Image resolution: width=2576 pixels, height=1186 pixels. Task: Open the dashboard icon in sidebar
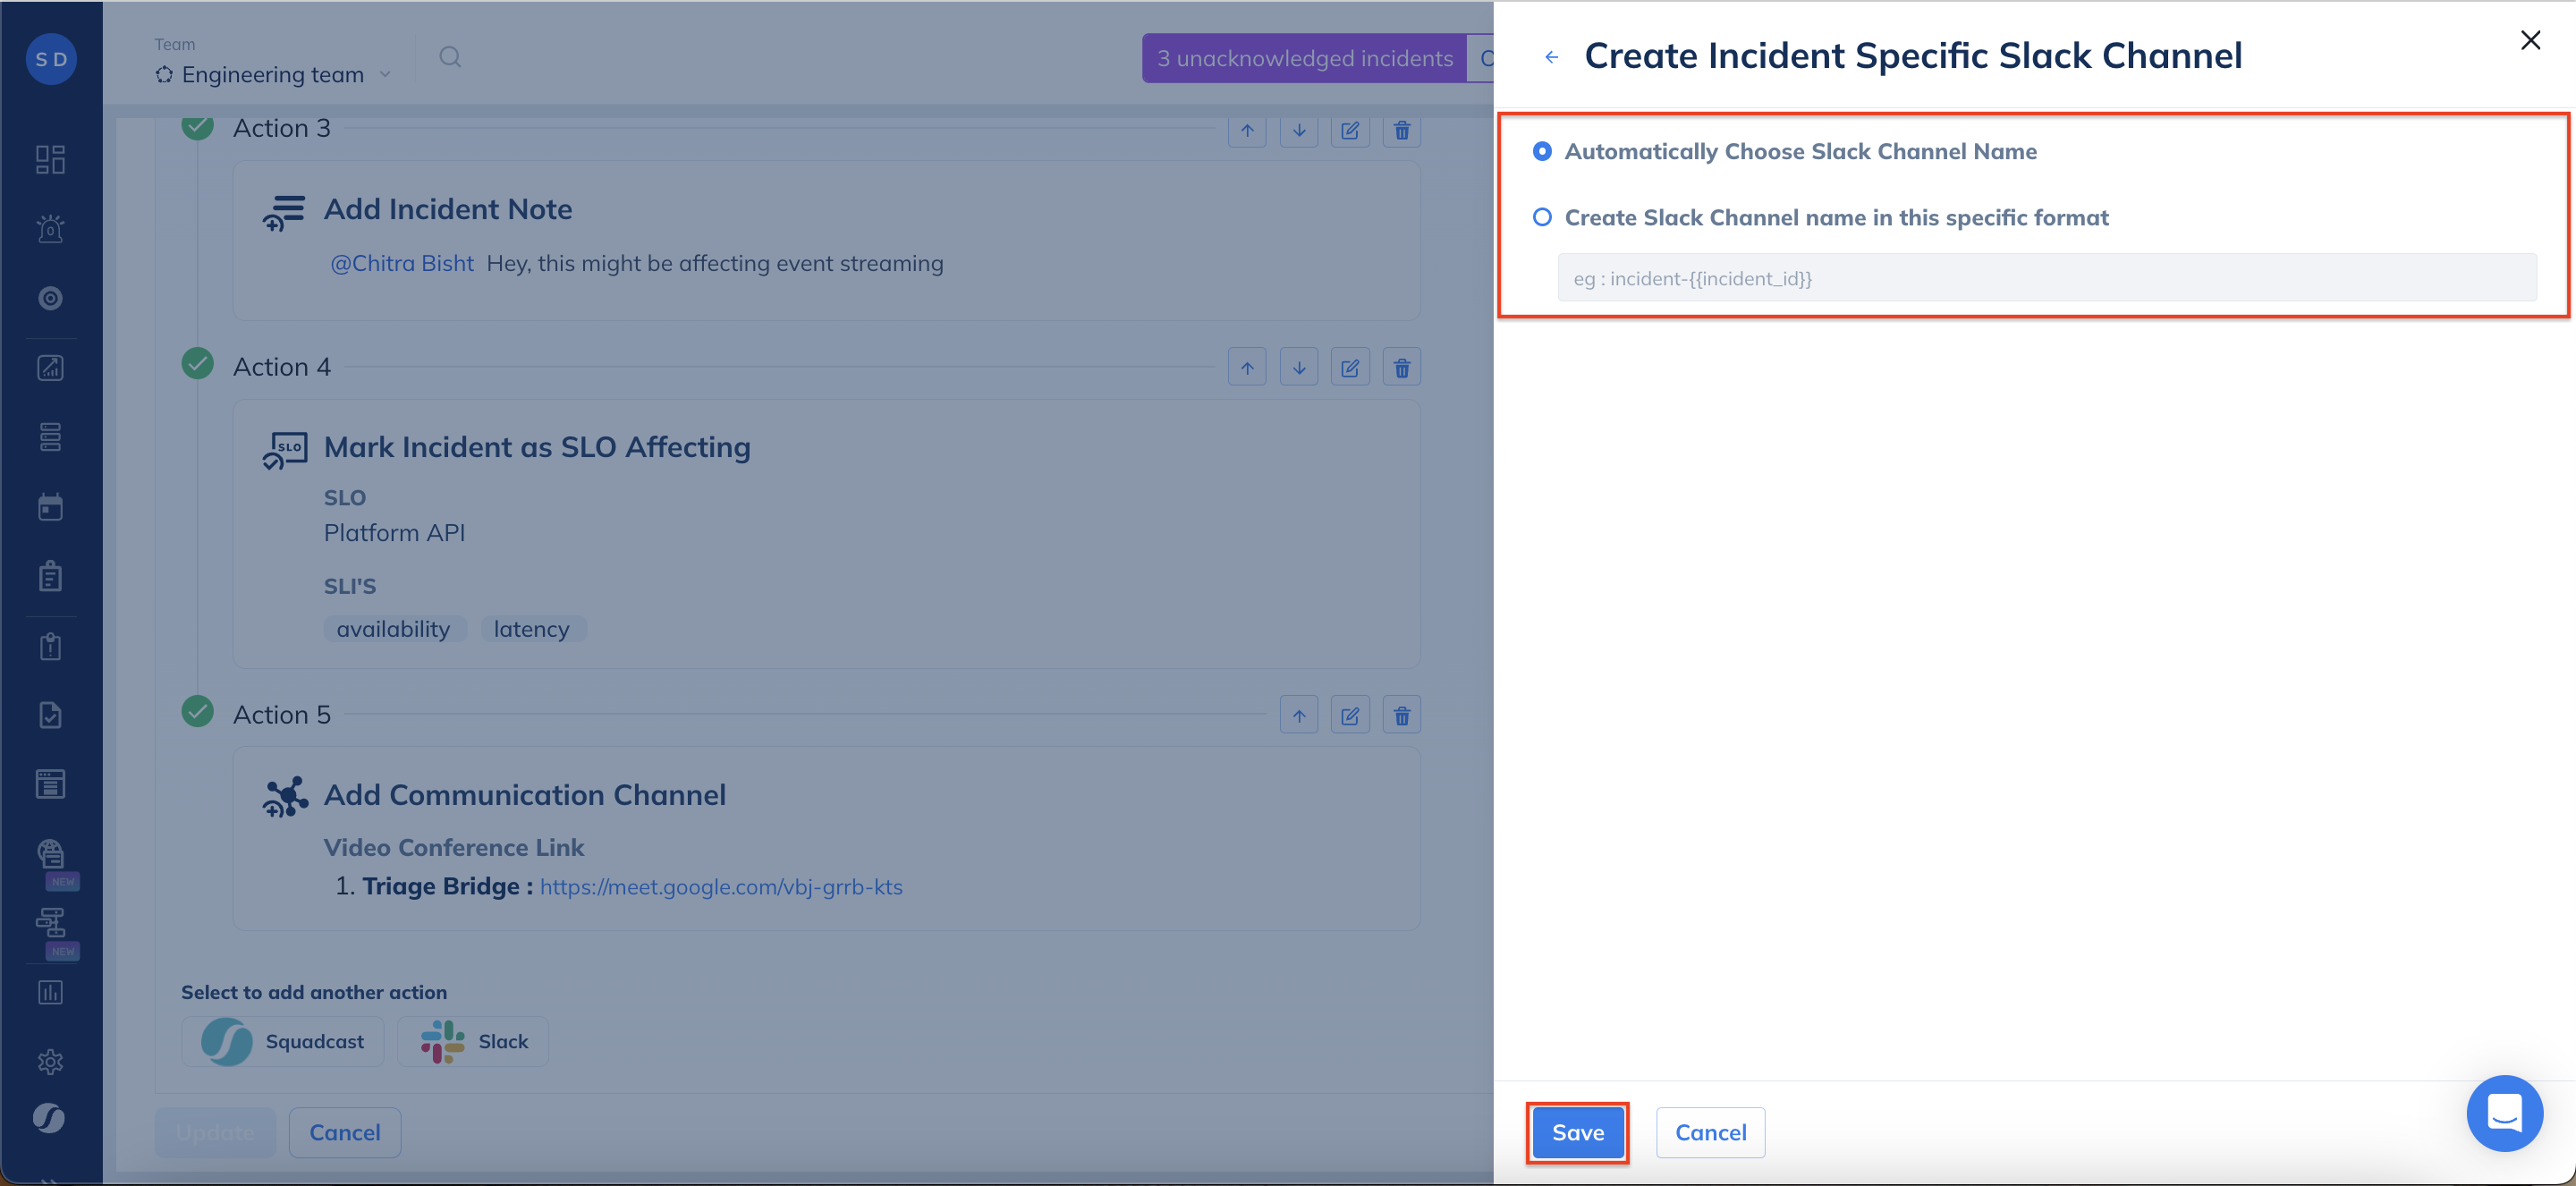pos(50,160)
